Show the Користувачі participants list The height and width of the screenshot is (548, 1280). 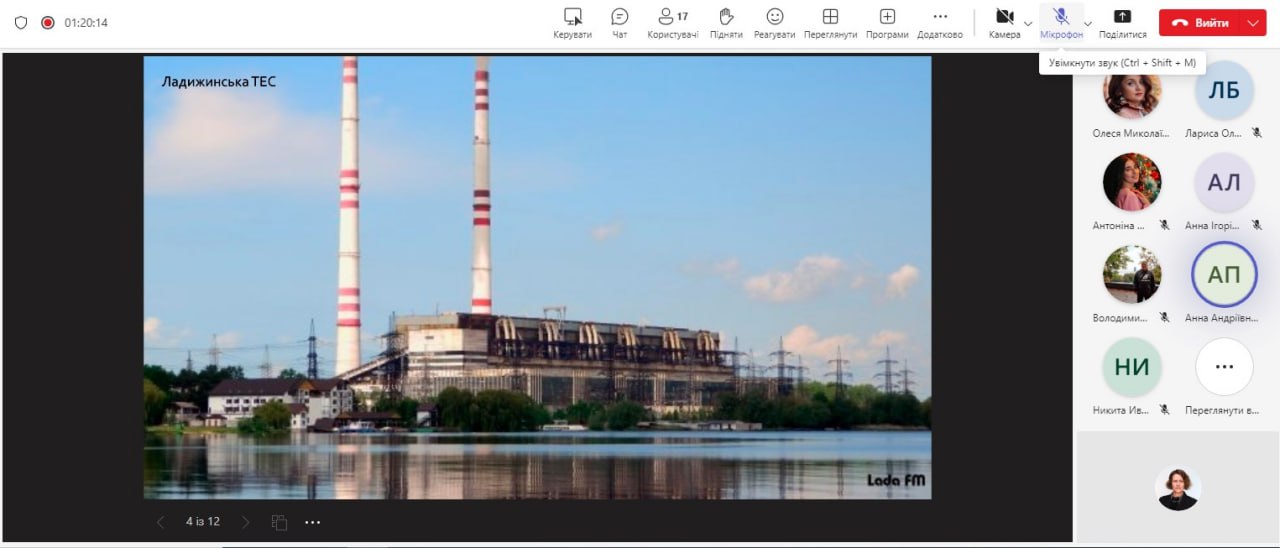point(672,23)
